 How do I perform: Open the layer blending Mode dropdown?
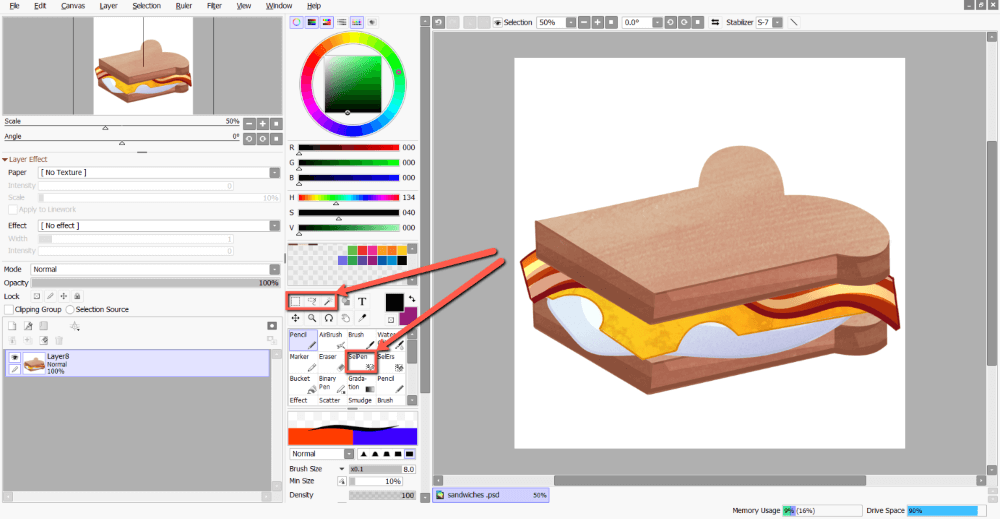155,269
